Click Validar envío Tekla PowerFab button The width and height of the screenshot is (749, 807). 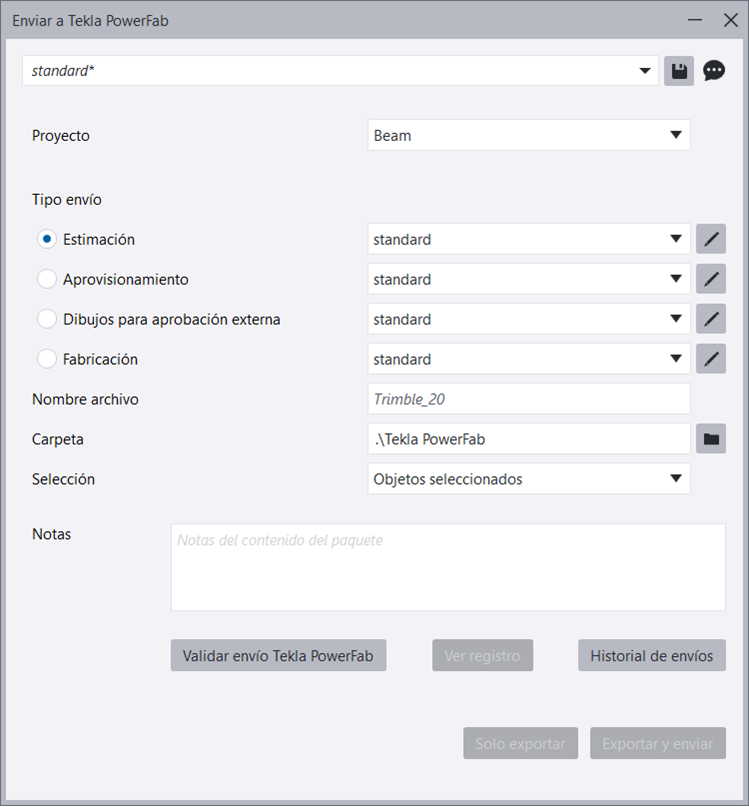pos(278,656)
